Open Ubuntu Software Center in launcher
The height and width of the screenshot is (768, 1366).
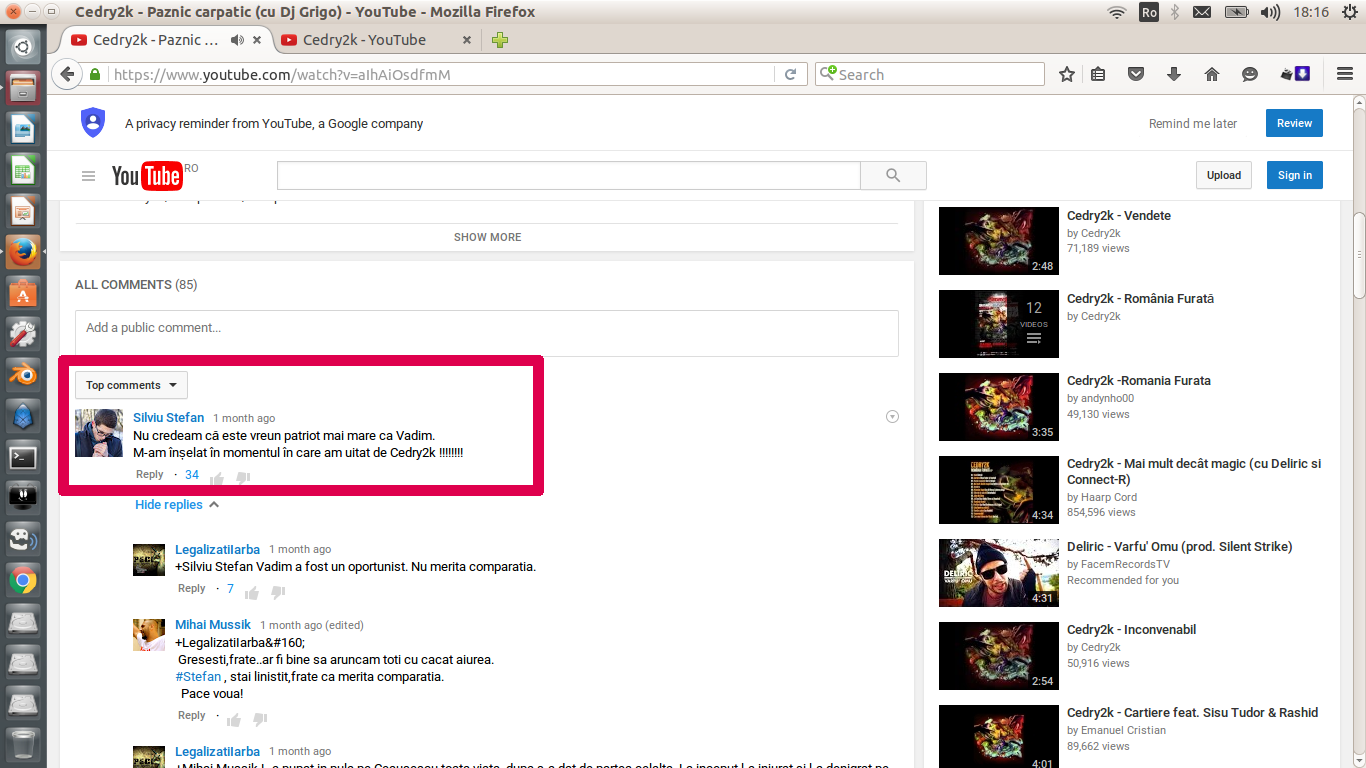(x=23, y=292)
